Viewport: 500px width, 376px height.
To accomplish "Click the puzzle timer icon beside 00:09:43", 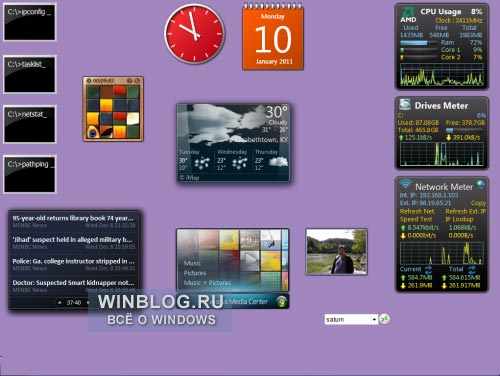I will (x=89, y=81).
